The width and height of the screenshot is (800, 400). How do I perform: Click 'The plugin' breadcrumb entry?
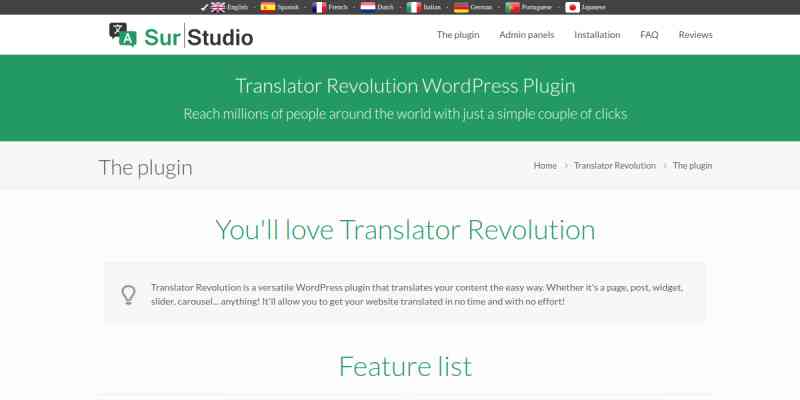coord(692,165)
